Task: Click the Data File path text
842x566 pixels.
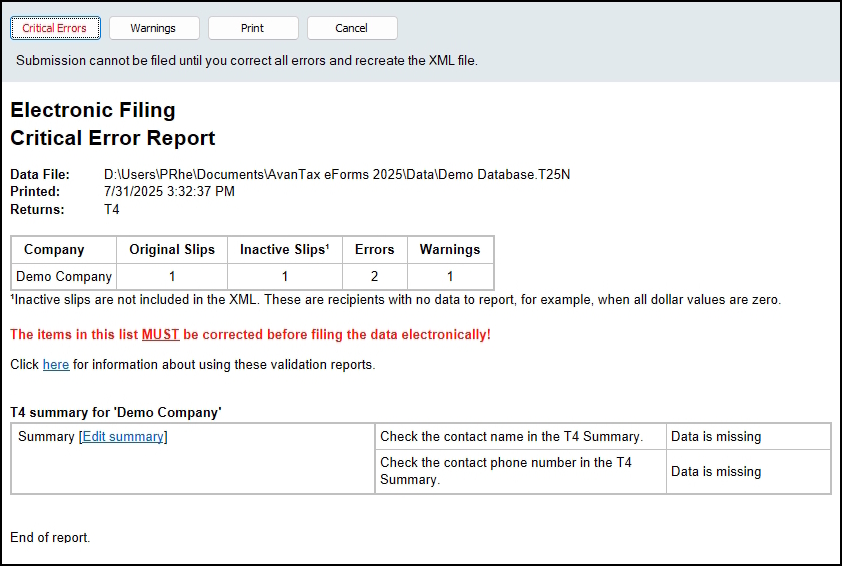Action: pyautogui.click(x=336, y=175)
